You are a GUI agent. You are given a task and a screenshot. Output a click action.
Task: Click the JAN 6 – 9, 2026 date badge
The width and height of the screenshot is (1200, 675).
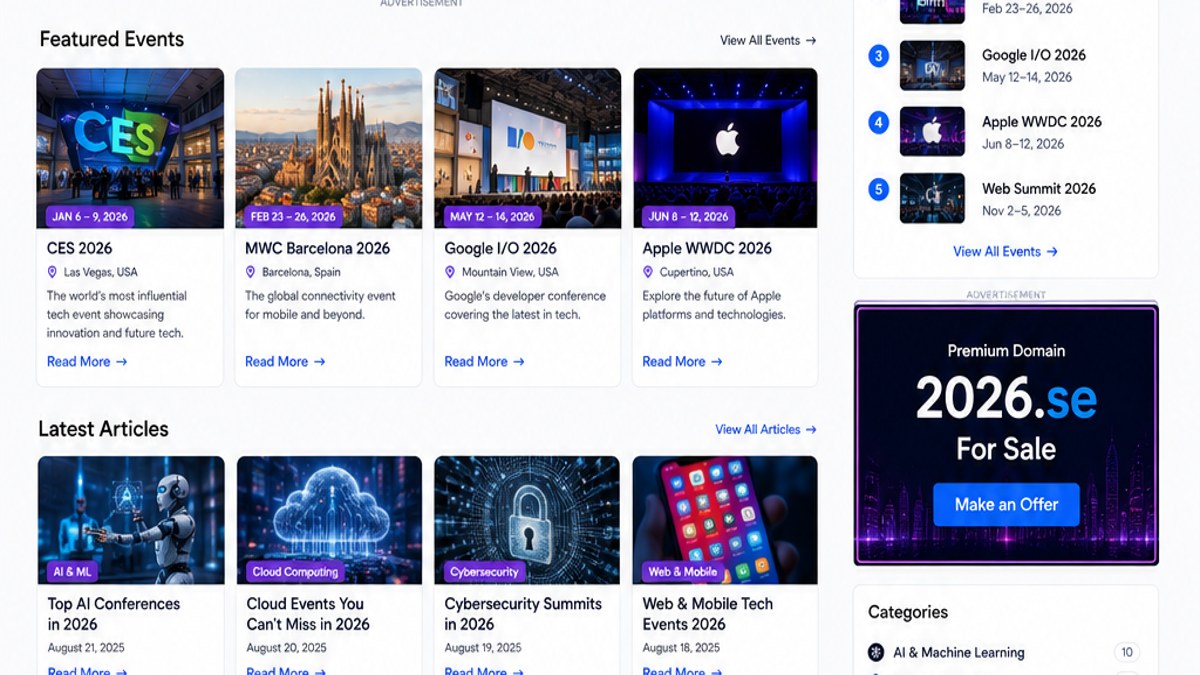pyautogui.click(x=90, y=216)
